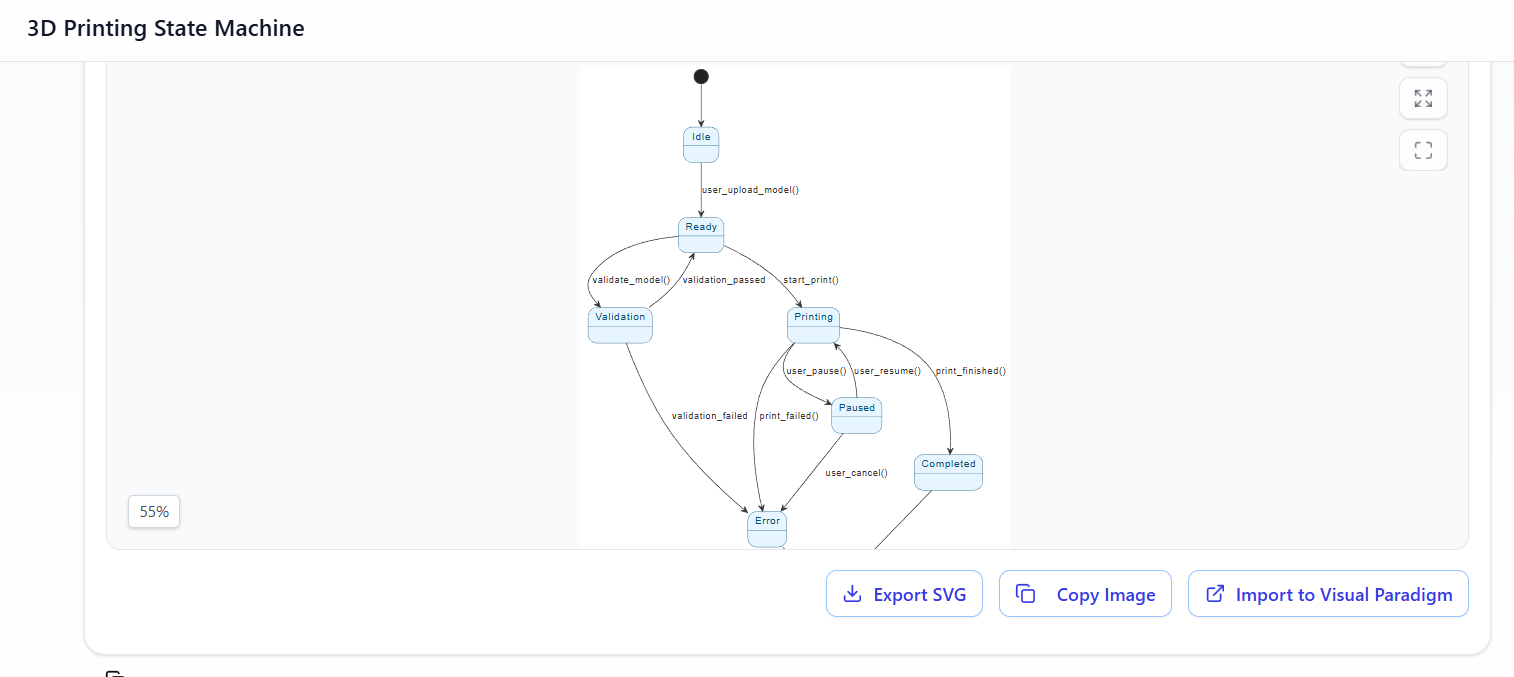Screen dimensions: 1514x677
Task: Select the Error state node
Action: (767, 529)
